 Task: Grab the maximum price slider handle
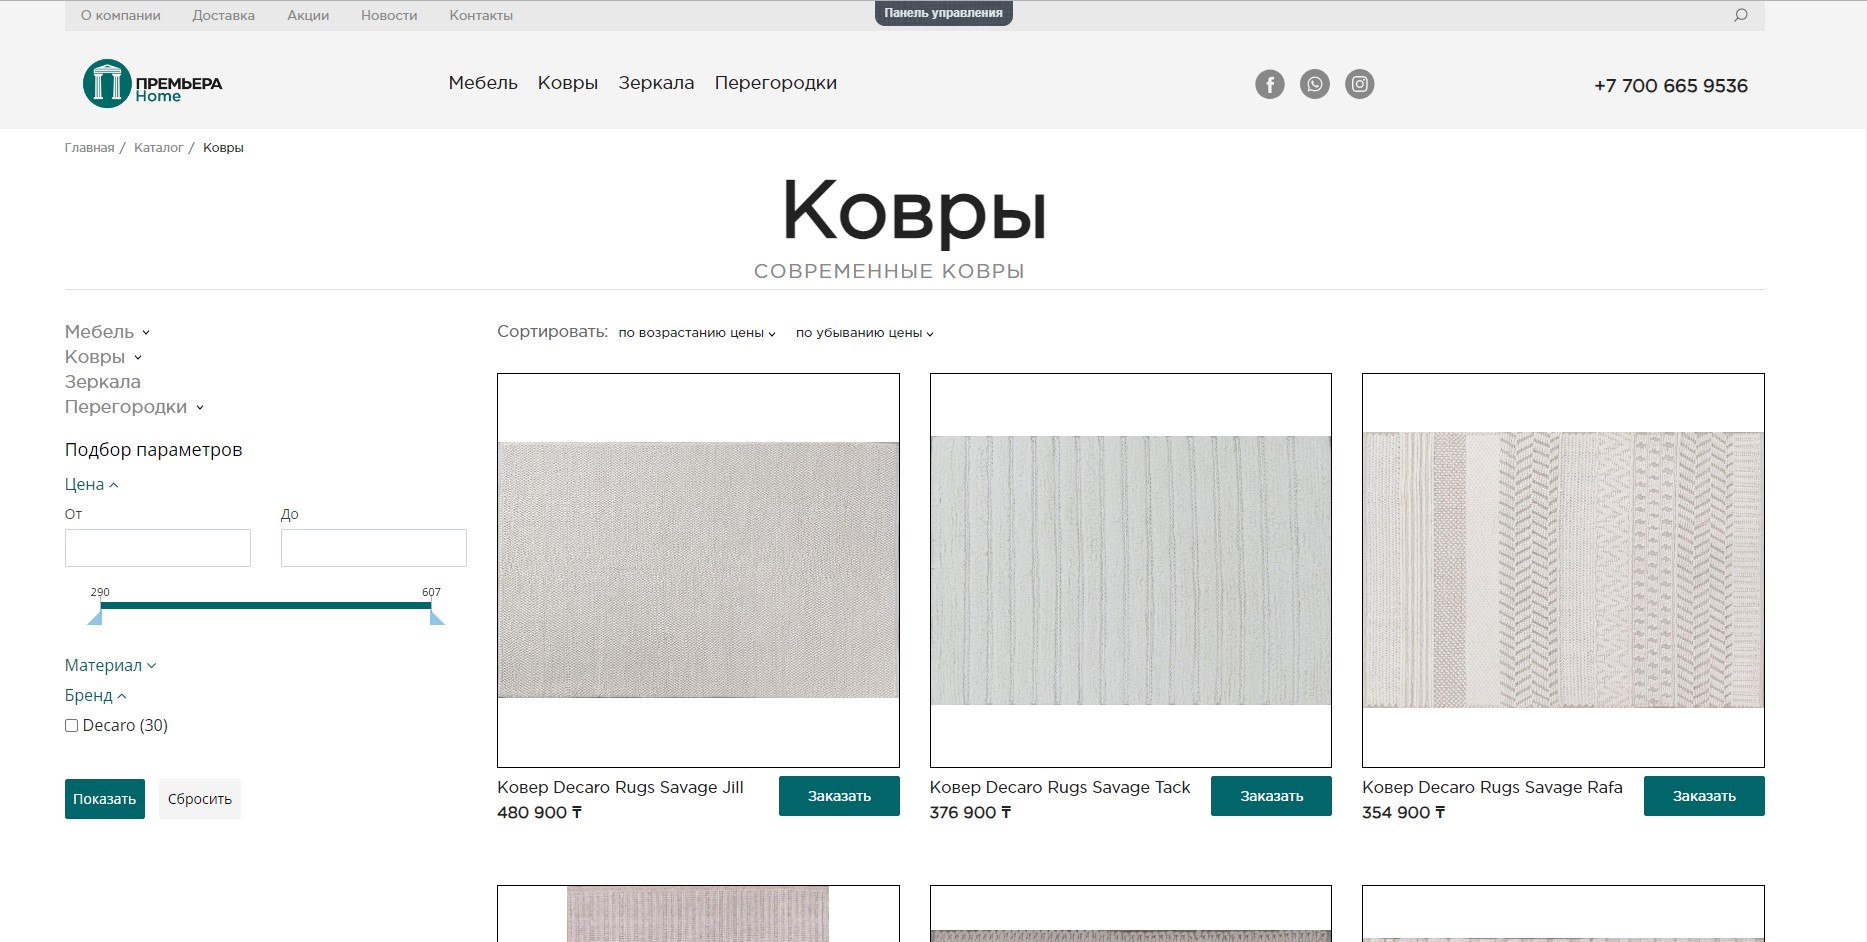437,619
